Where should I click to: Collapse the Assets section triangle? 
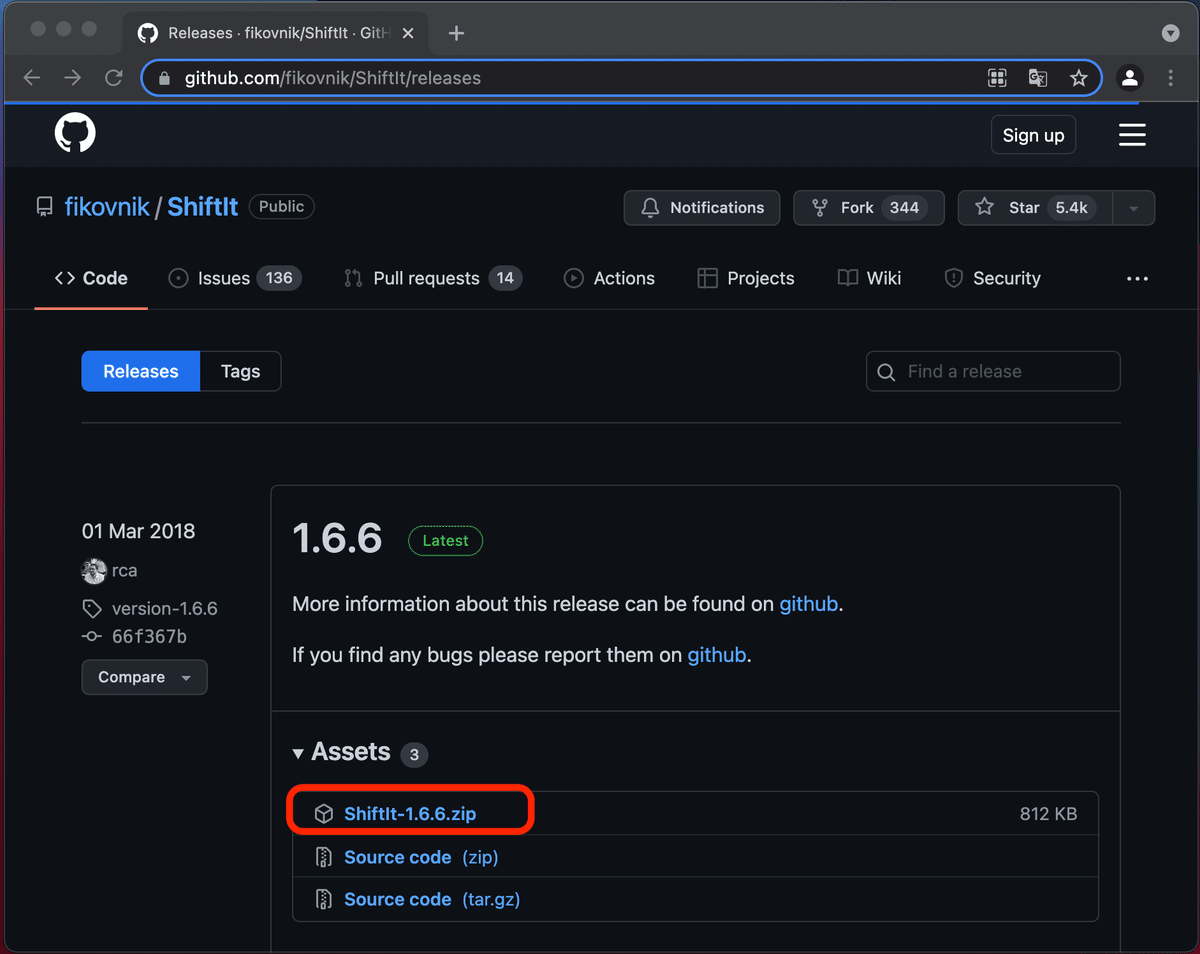(x=298, y=753)
